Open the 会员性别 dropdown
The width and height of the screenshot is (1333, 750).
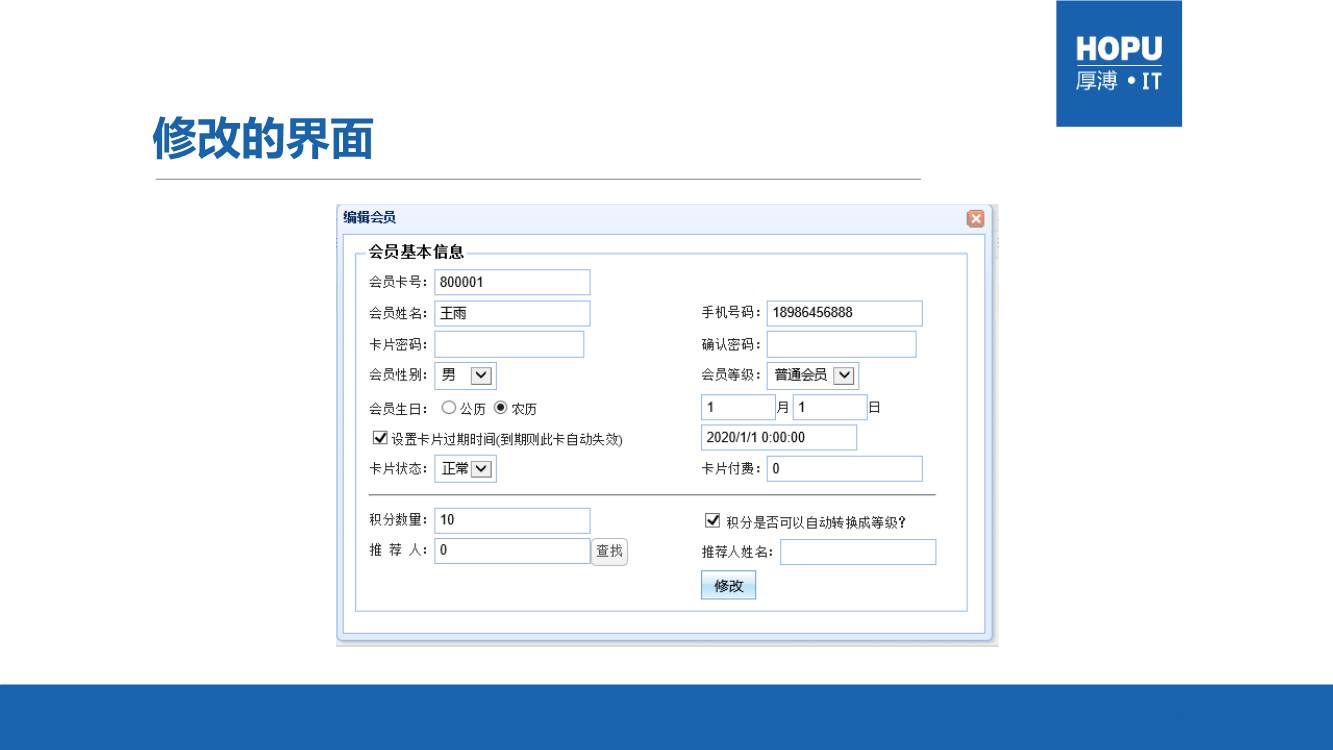466,375
